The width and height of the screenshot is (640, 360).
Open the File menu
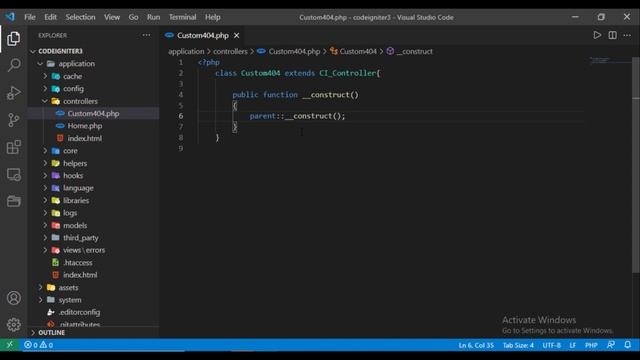coord(29,17)
